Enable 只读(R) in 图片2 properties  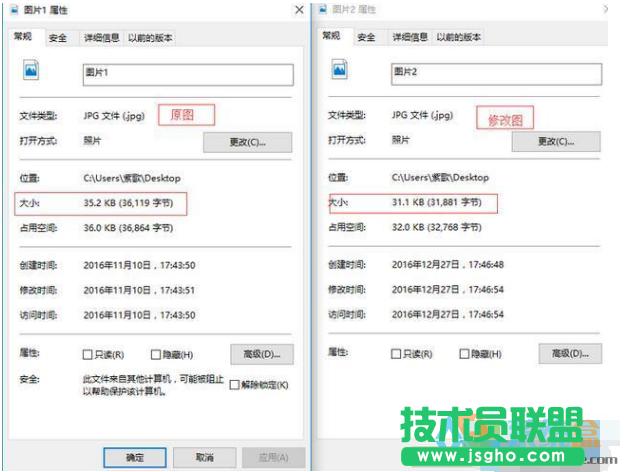[x=396, y=354]
